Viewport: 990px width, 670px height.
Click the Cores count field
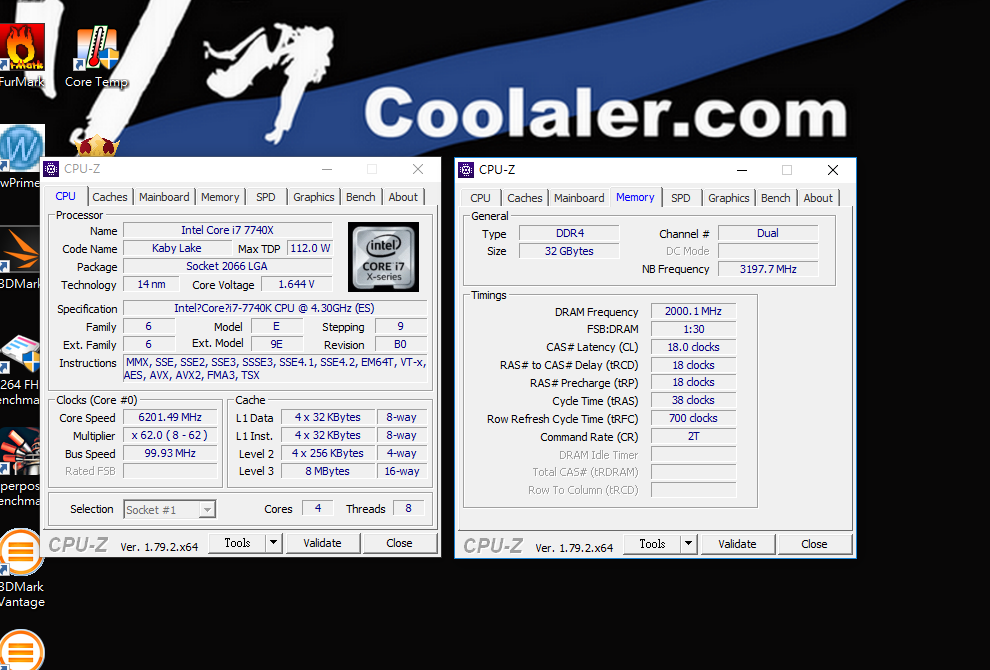pyautogui.click(x=318, y=508)
